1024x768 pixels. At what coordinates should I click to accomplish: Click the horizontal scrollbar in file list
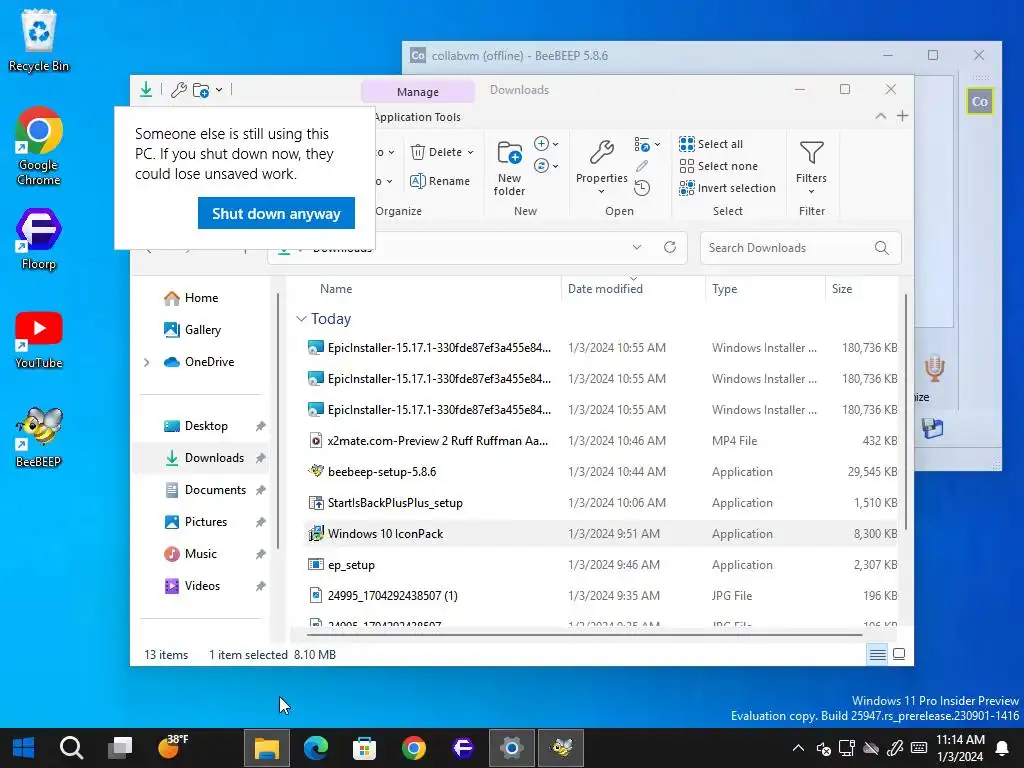(584, 634)
